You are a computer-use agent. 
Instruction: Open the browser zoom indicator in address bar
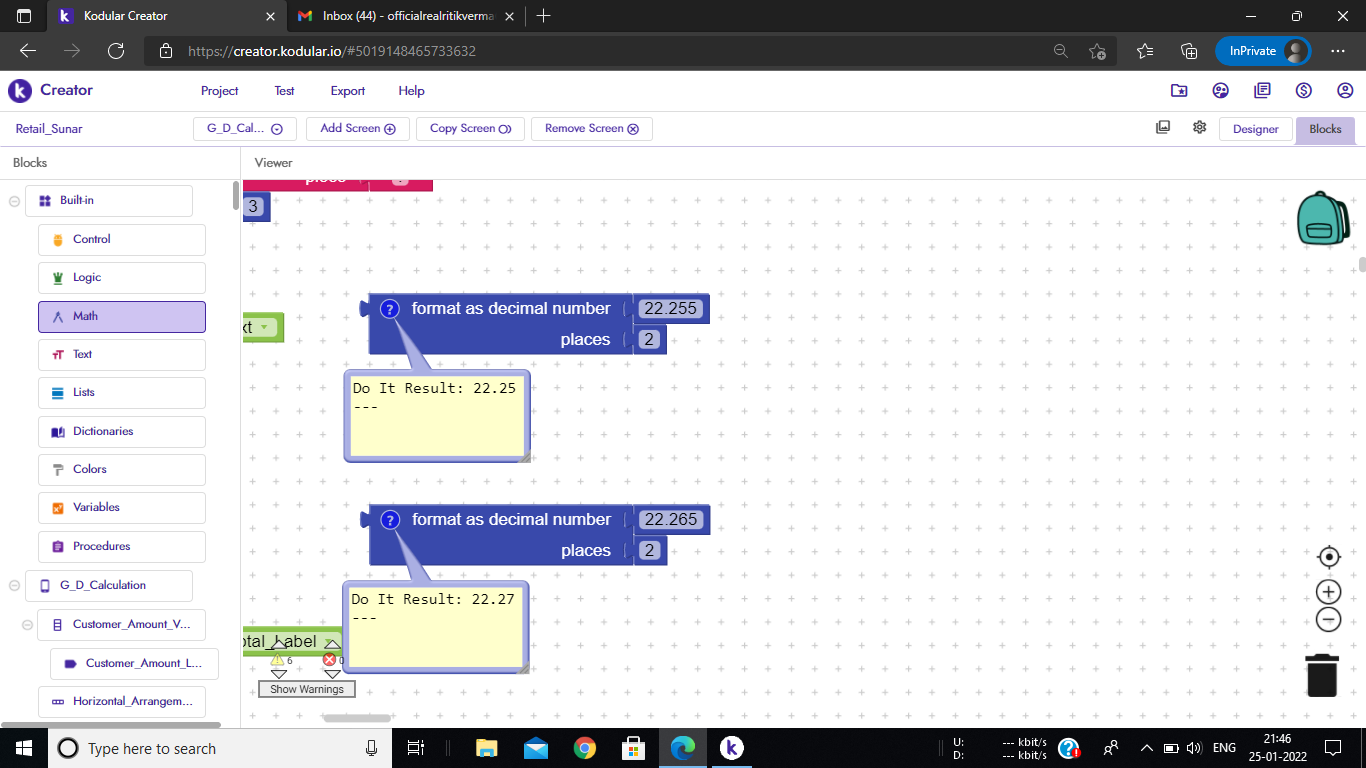coord(1061,51)
